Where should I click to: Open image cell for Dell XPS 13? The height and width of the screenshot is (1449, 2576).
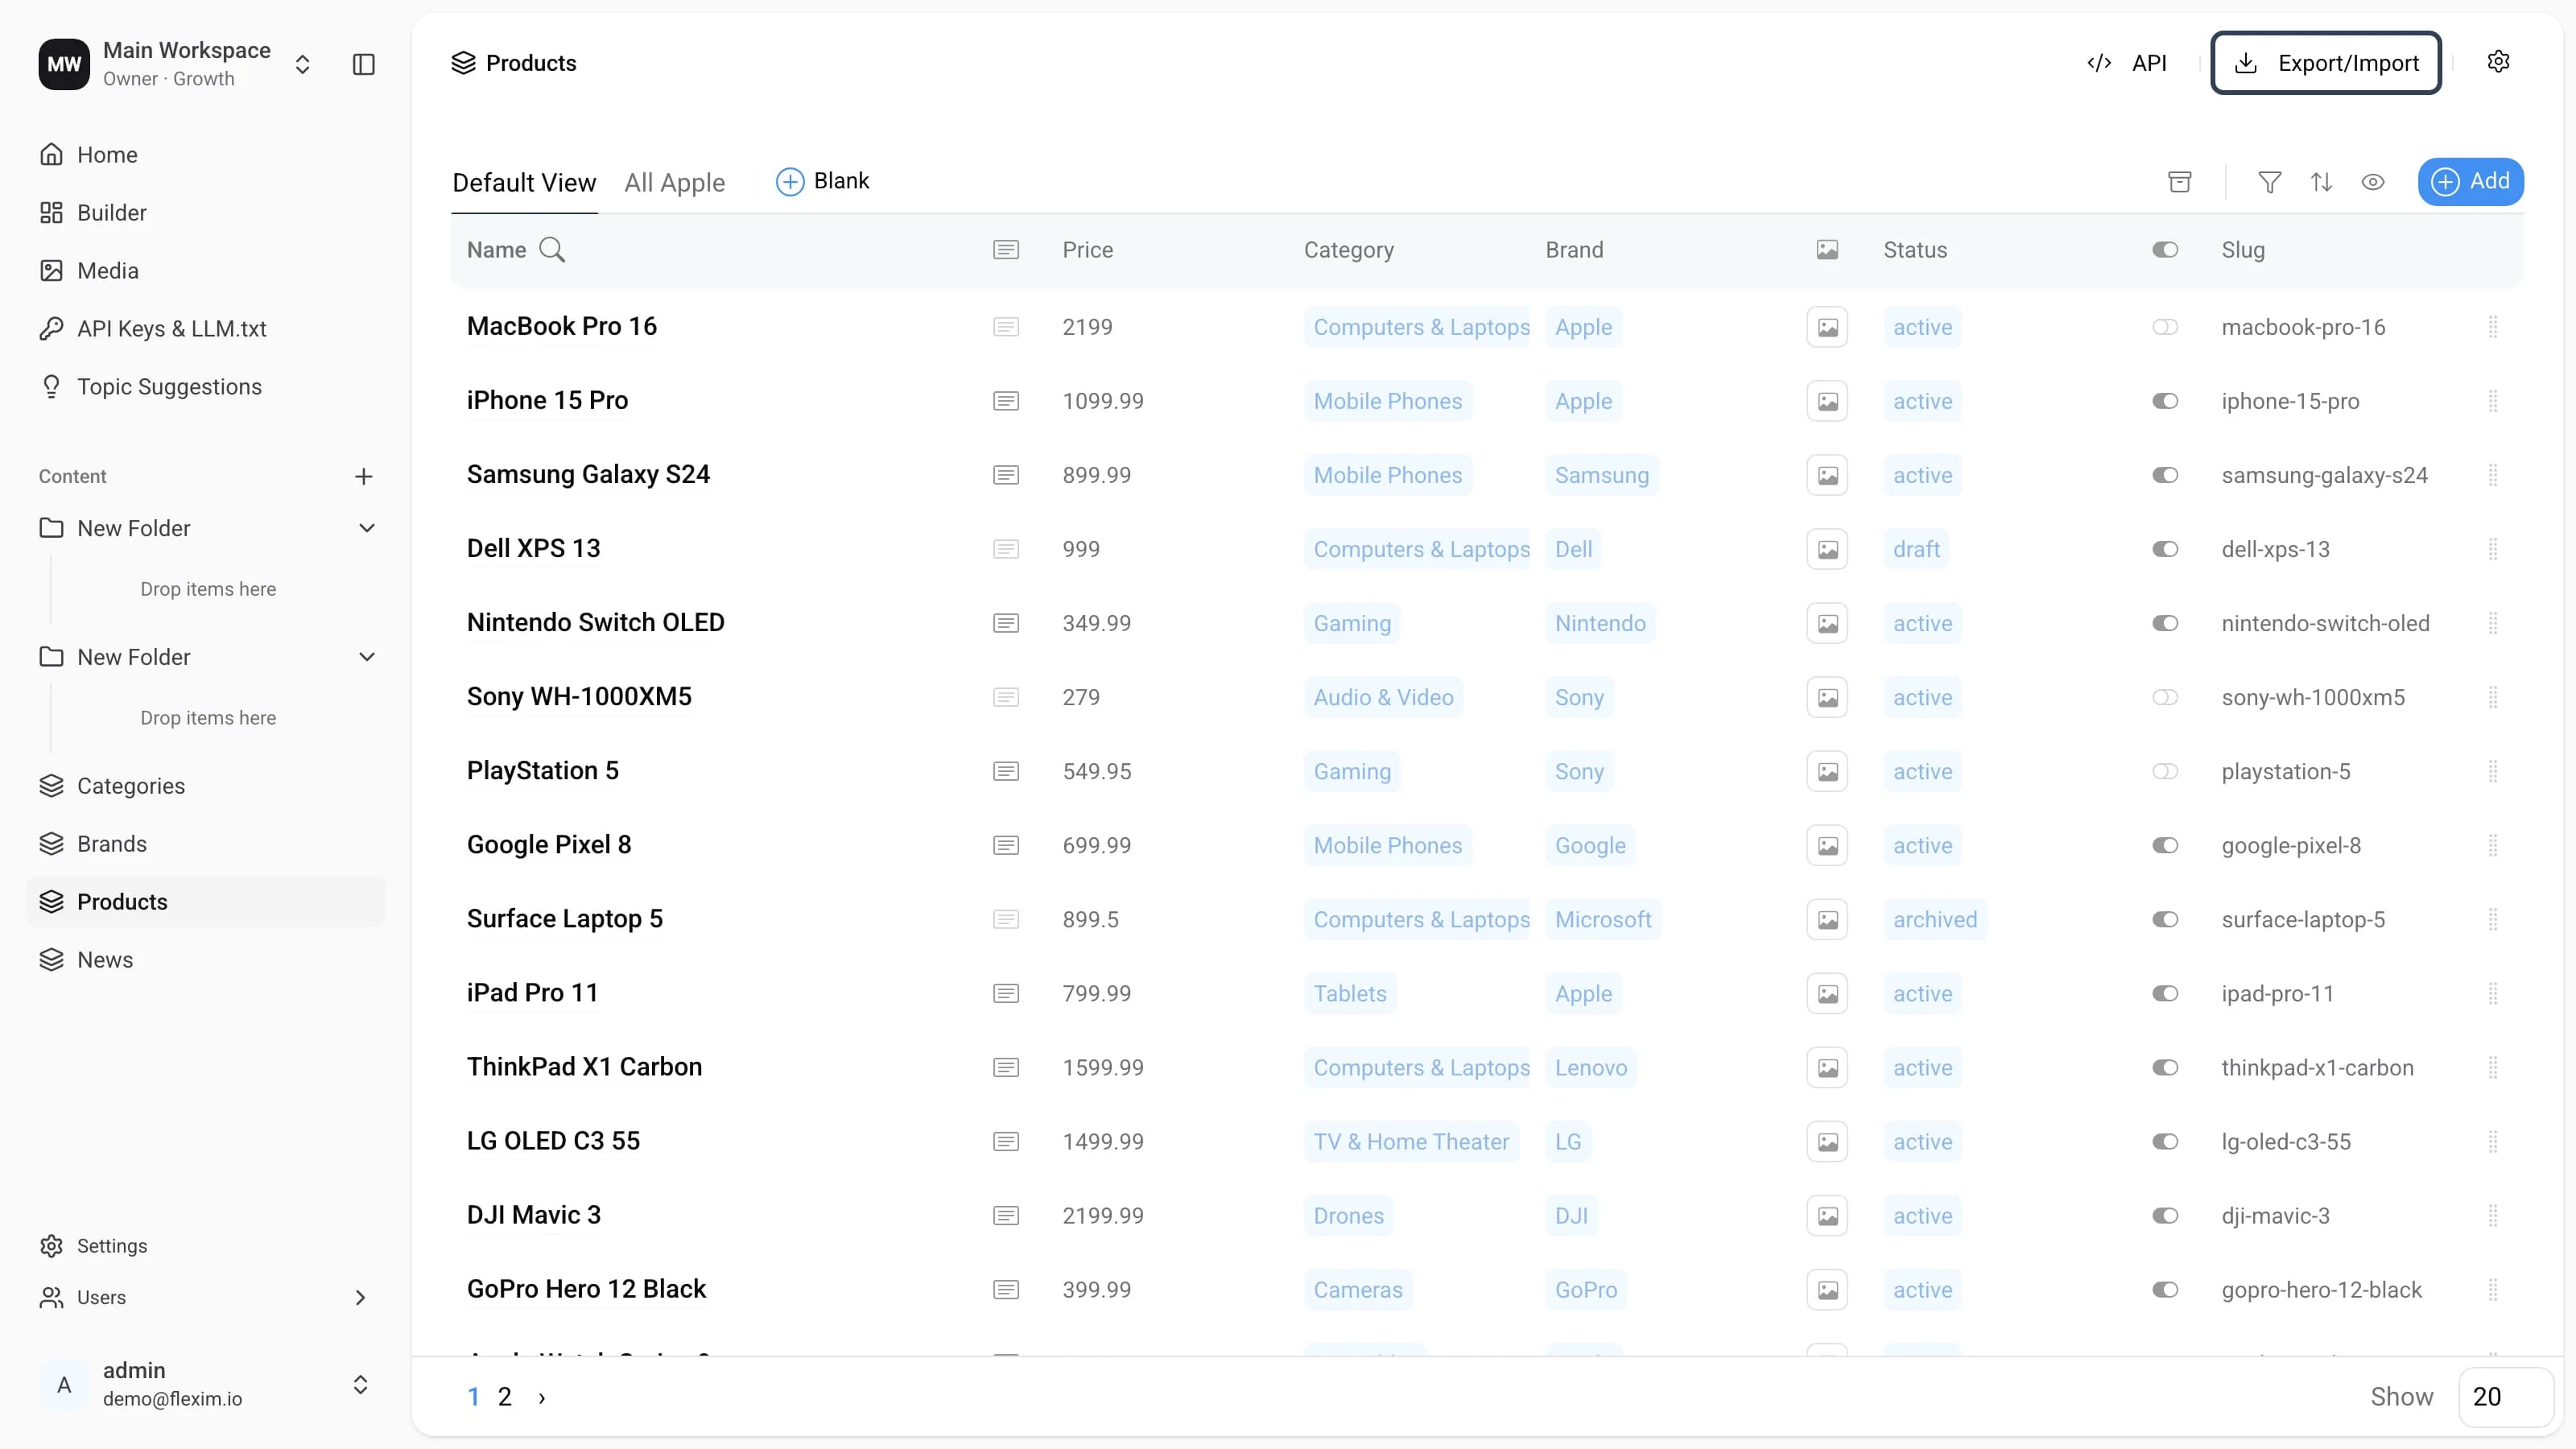tap(1827, 549)
